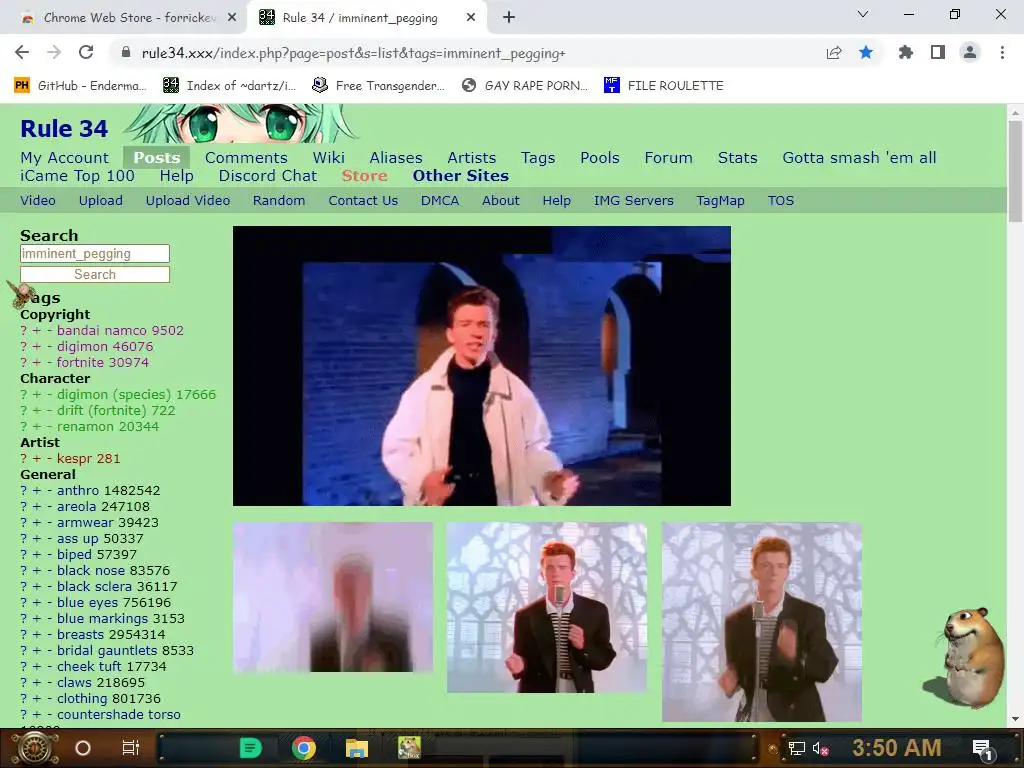Viewport: 1024px width, 768px height.
Task: Click the Search button under the input
Action: (95, 274)
